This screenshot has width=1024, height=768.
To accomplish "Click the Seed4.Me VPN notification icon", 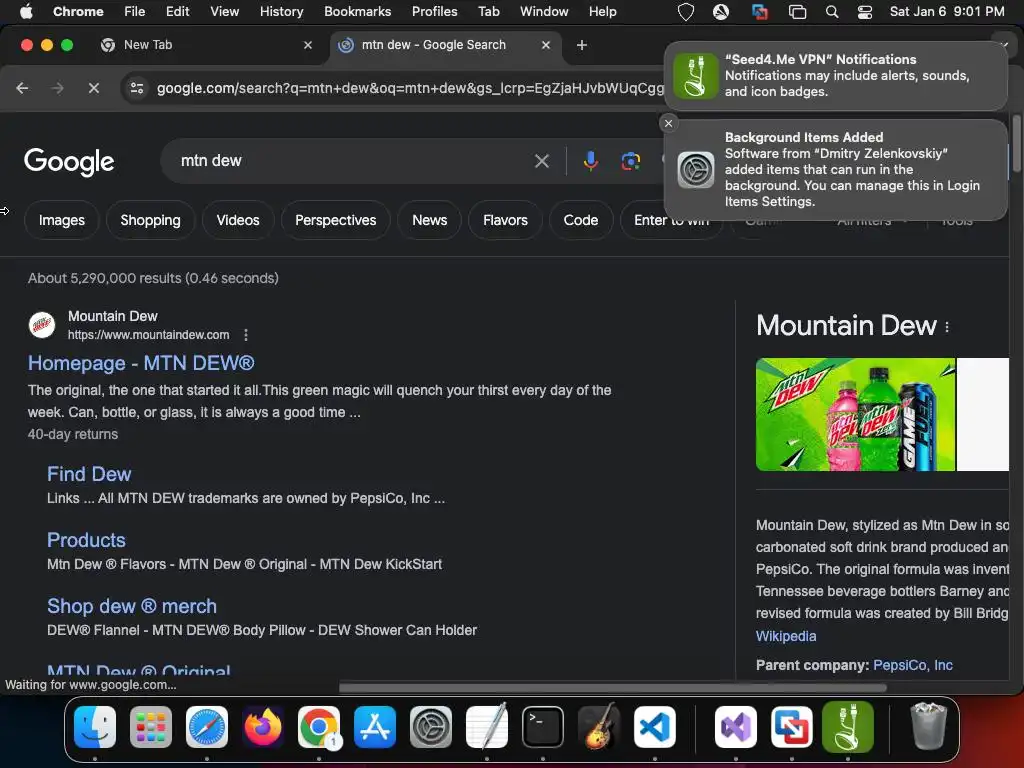I will pyautogui.click(x=696, y=76).
